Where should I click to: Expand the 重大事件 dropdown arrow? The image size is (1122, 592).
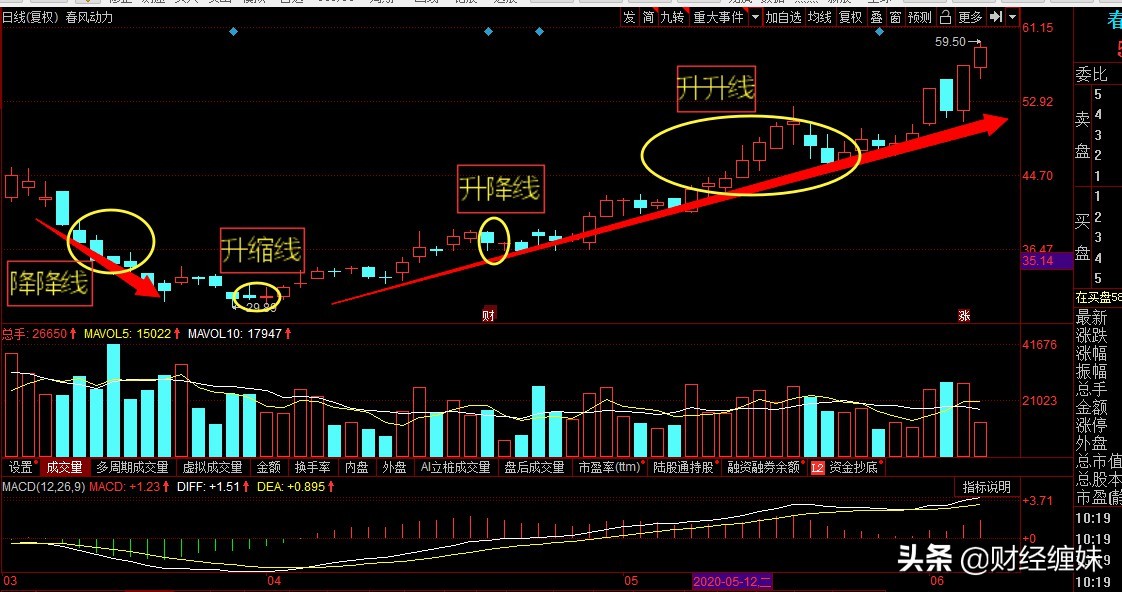tap(755, 17)
